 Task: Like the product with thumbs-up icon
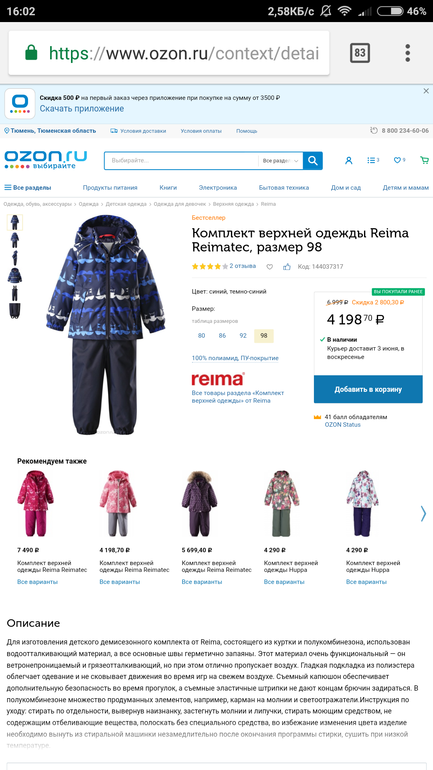(x=287, y=267)
